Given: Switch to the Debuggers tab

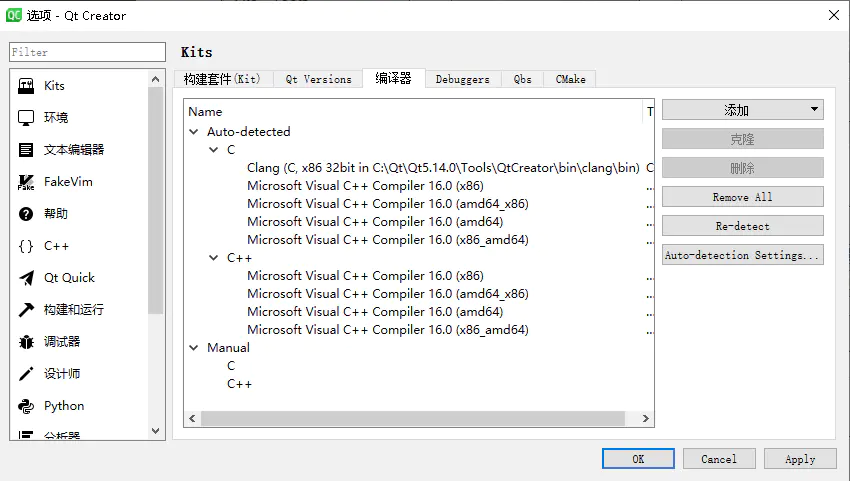Looking at the screenshot, I should 462,79.
